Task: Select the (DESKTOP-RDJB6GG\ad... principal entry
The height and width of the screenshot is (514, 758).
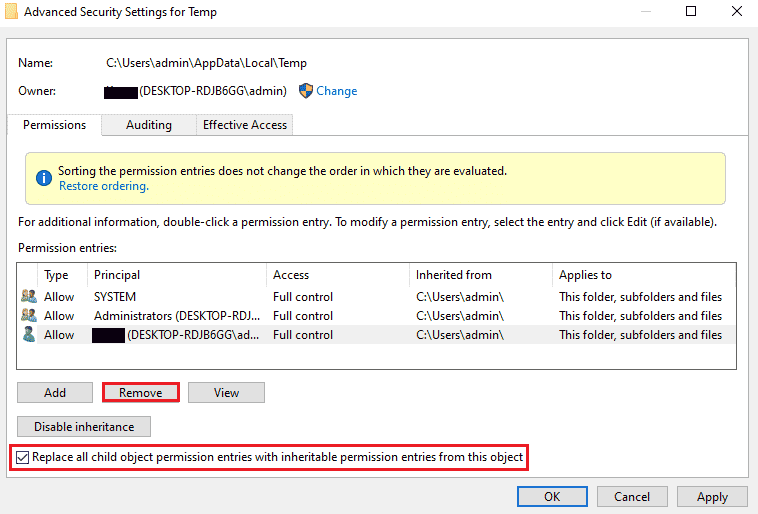Action: pyautogui.click(x=377, y=335)
